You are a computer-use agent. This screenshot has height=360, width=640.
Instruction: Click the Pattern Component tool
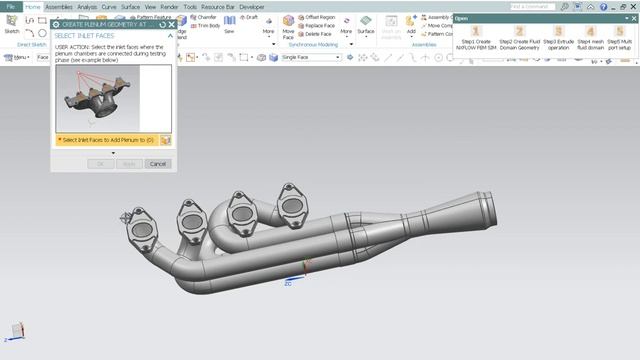(x=437, y=34)
